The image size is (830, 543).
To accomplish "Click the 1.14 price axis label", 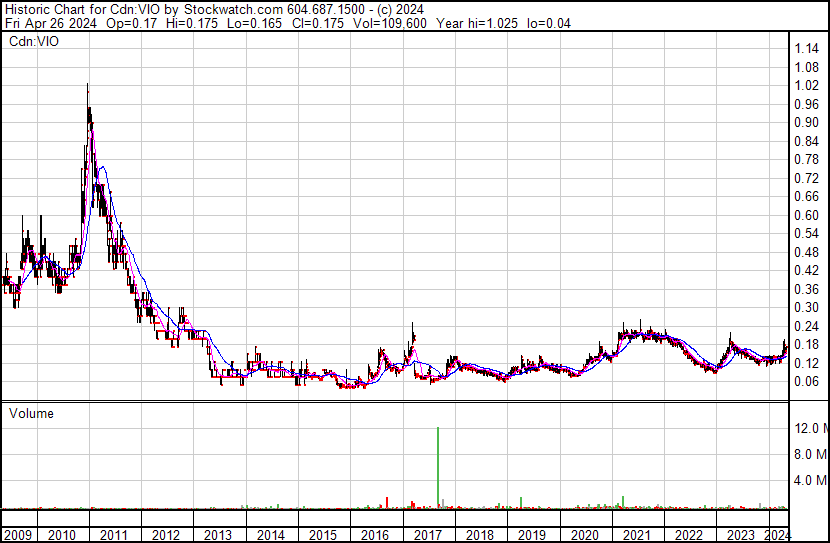I will click(x=807, y=49).
